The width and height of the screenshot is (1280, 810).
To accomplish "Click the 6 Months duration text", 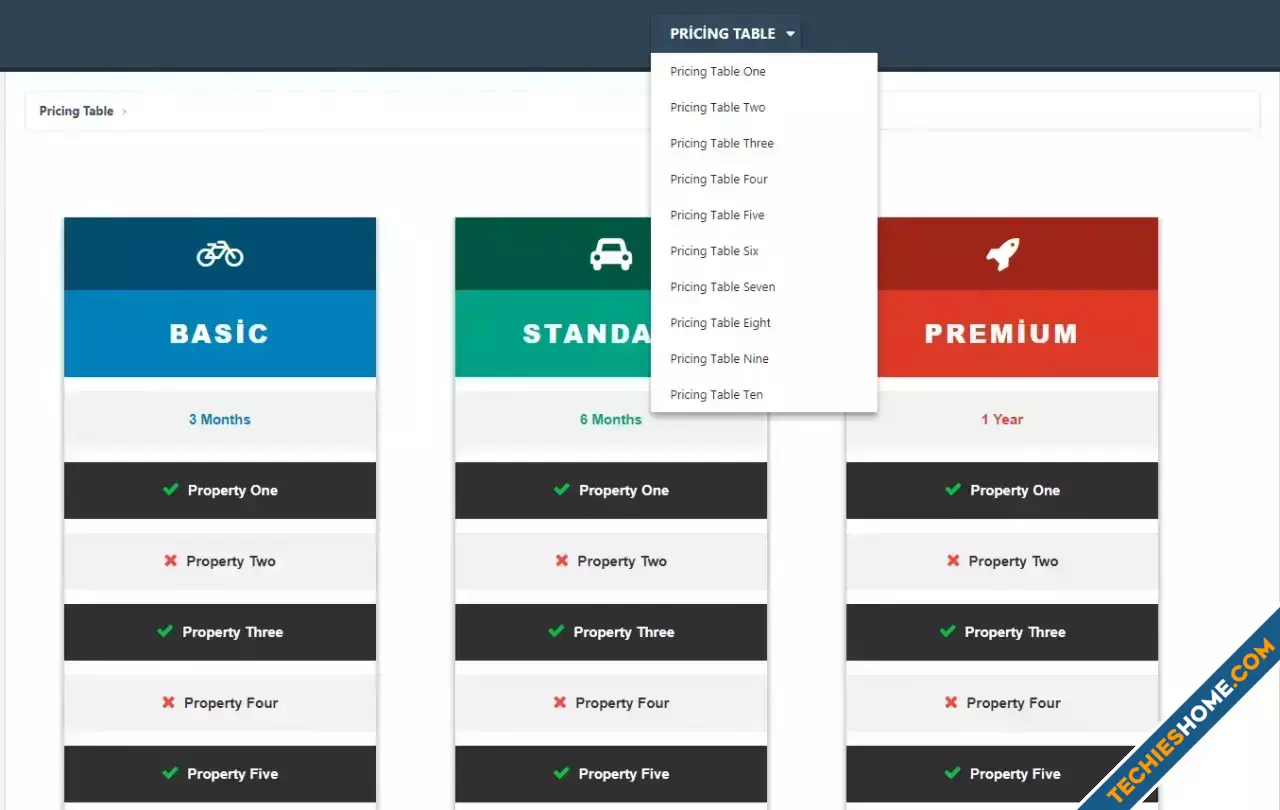I will pos(611,419).
